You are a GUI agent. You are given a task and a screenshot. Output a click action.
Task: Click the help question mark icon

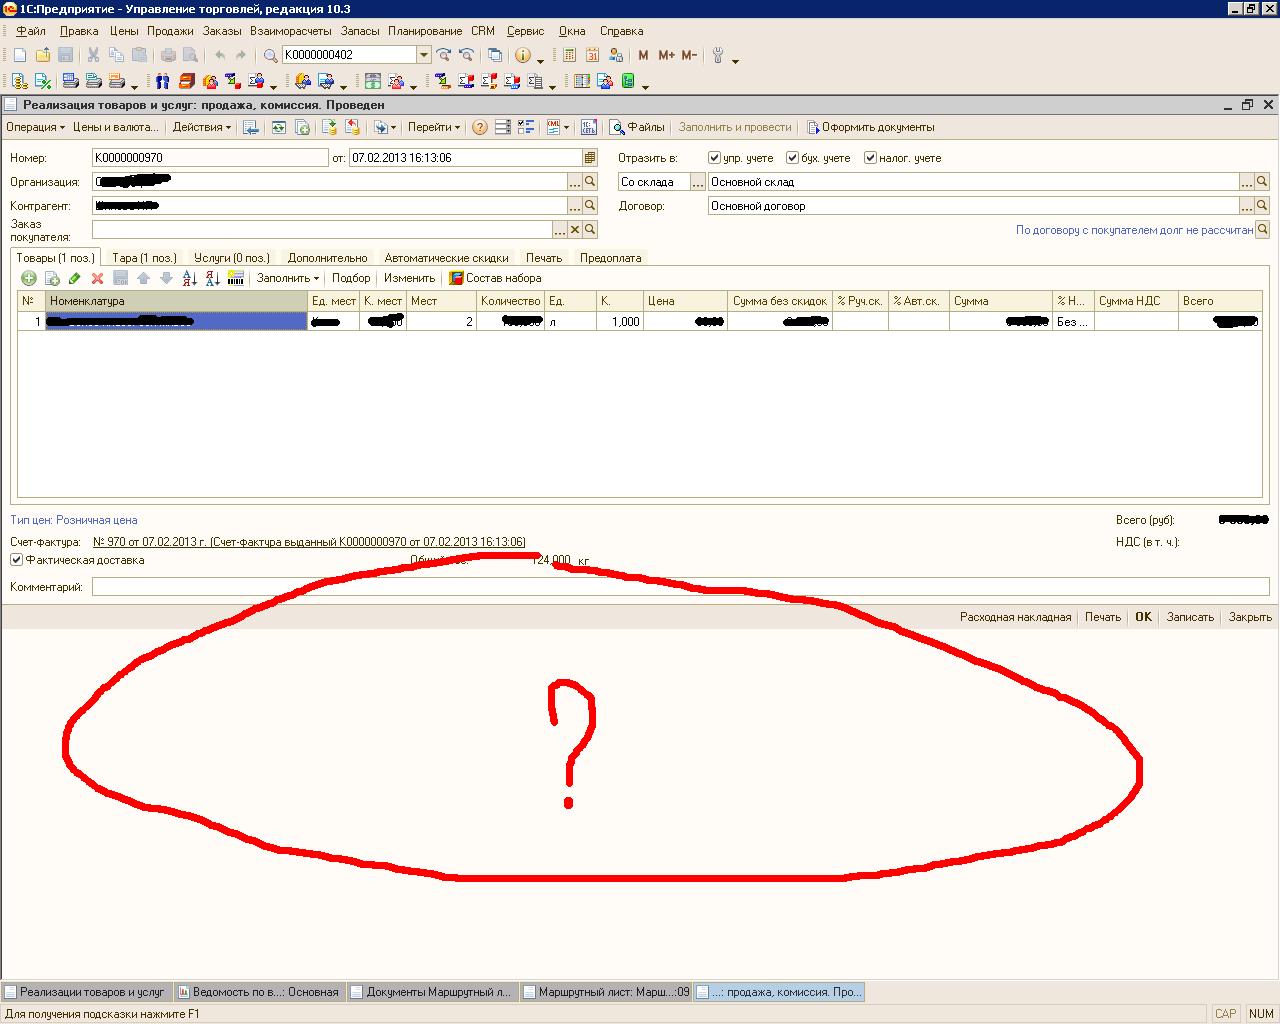[480, 128]
